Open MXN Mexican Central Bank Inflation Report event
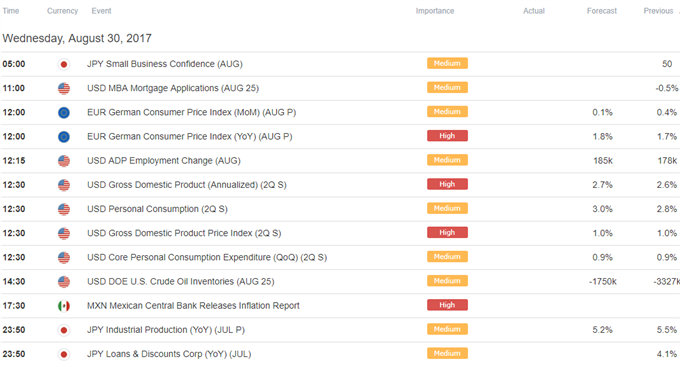The width and height of the screenshot is (680, 367). (x=193, y=306)
